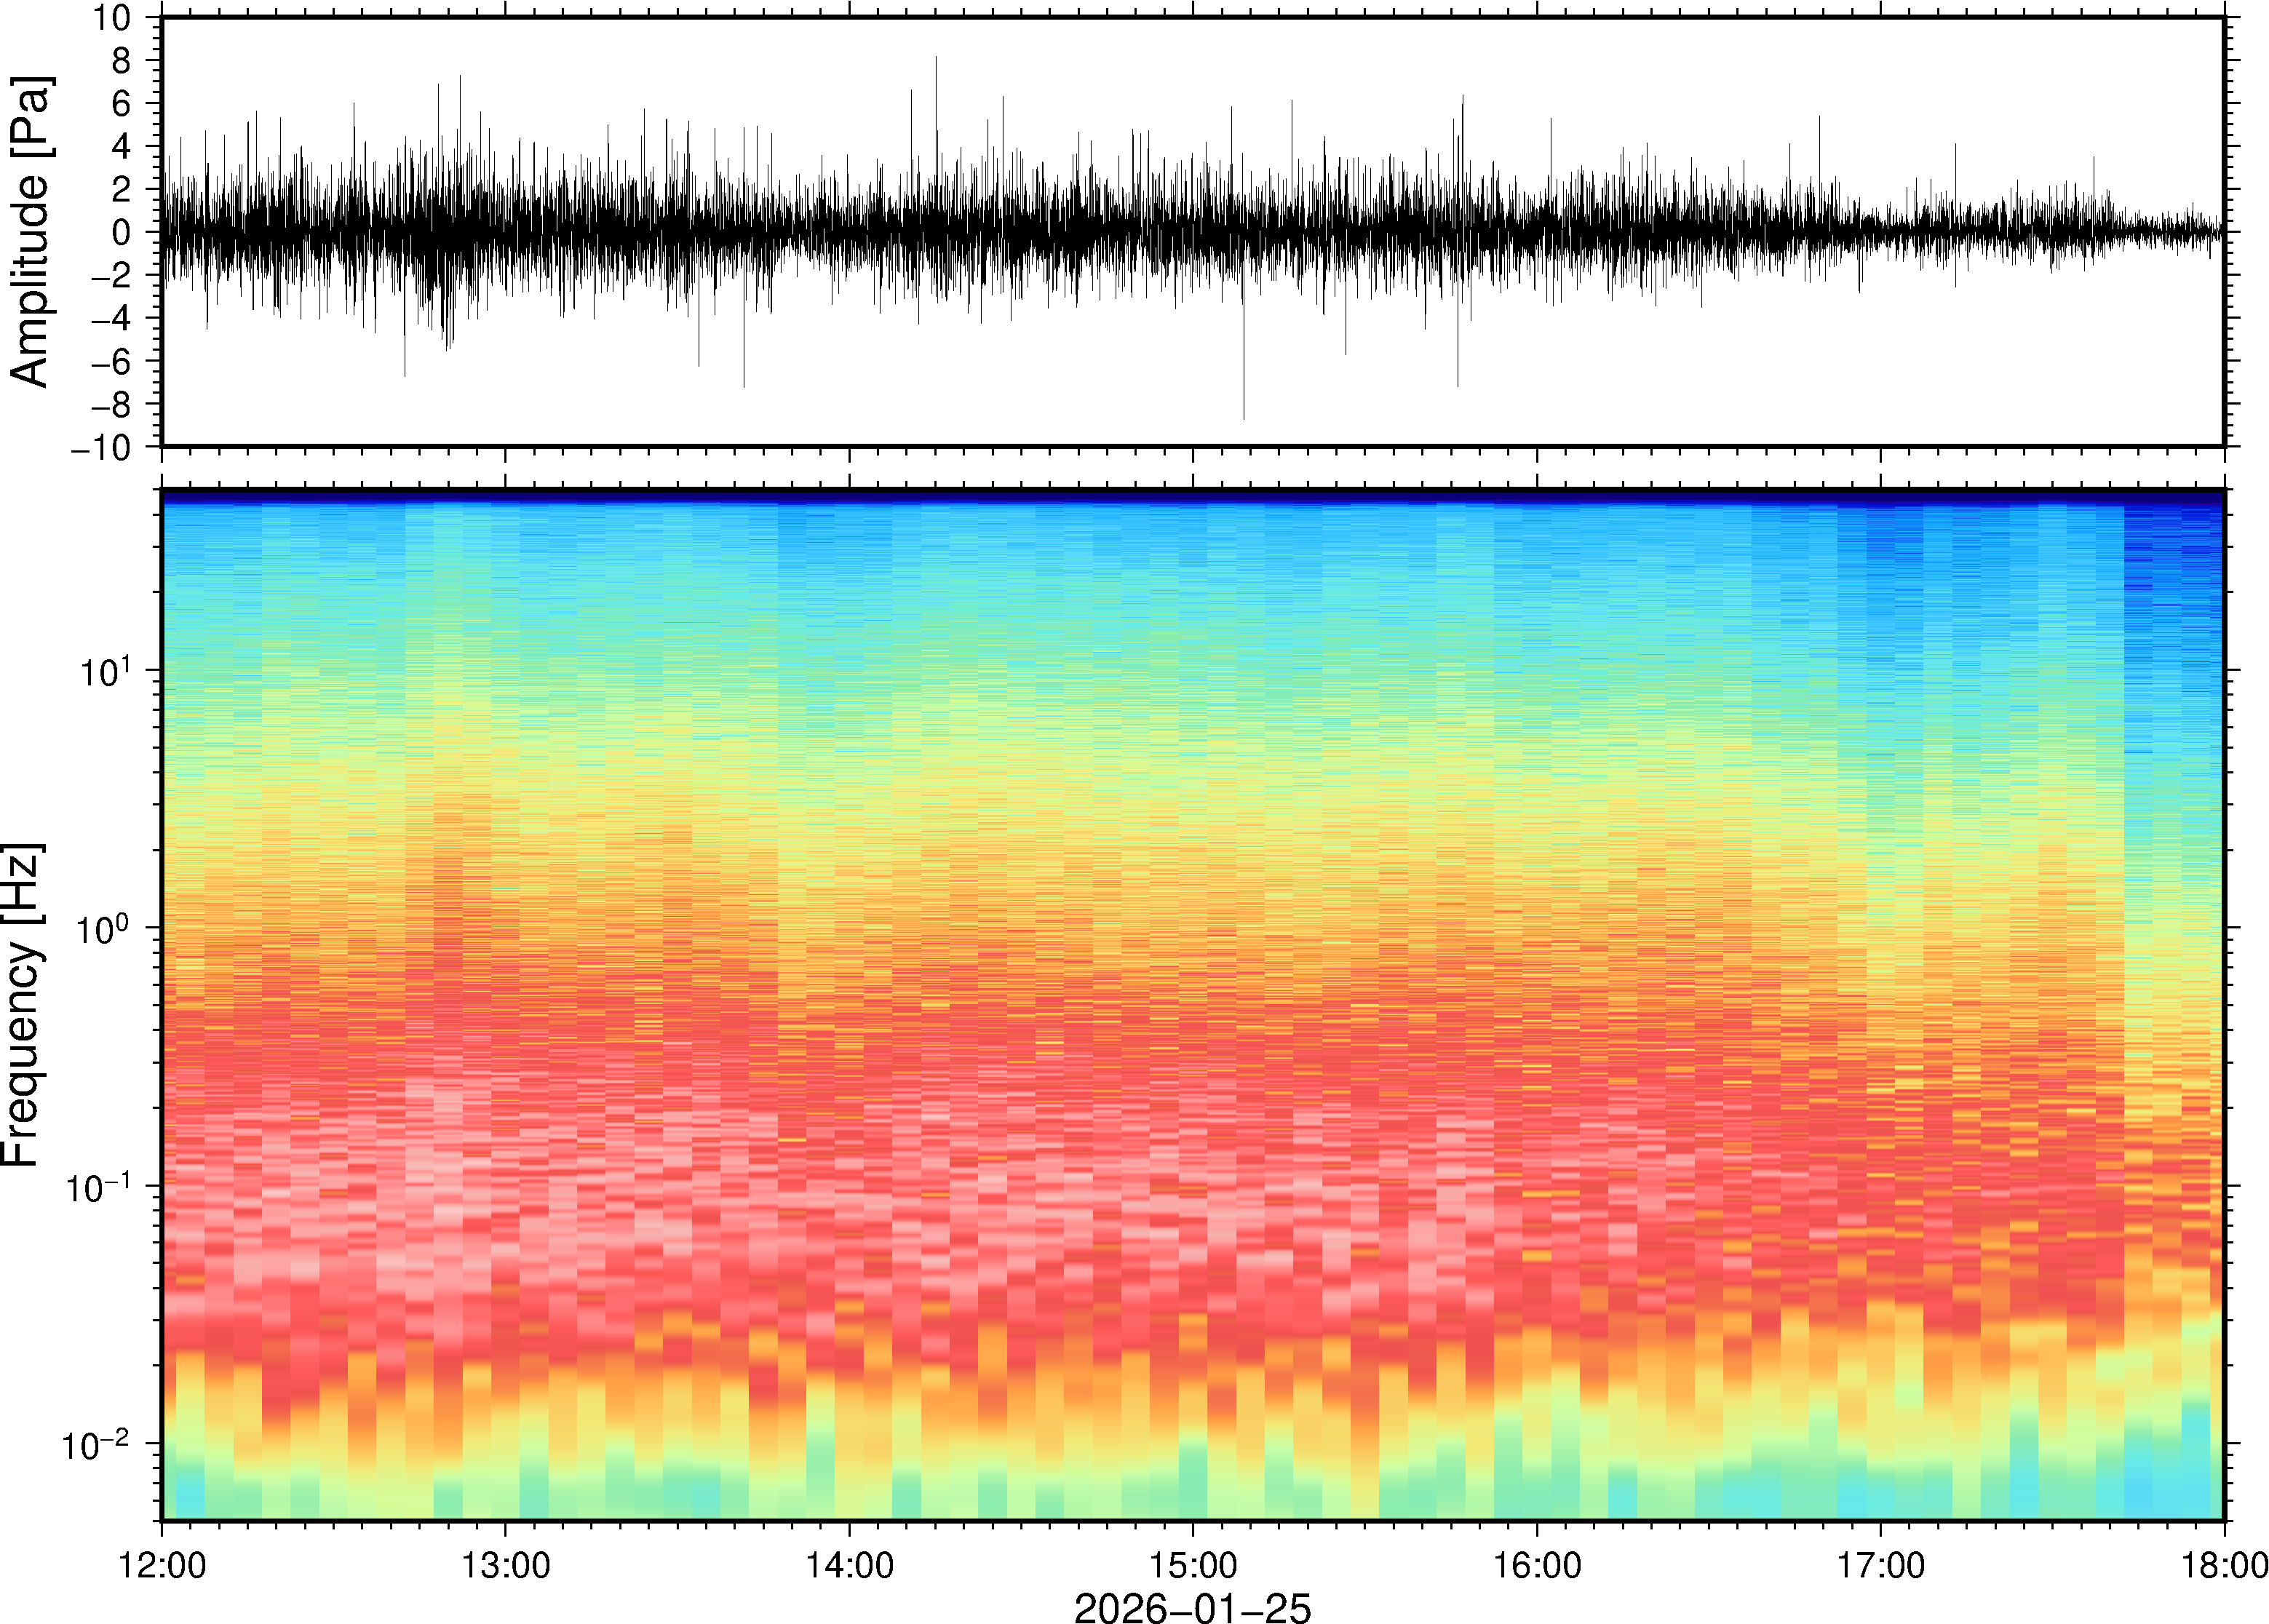Click the 2026-01-25 date label

(x=1191, y=1607)
